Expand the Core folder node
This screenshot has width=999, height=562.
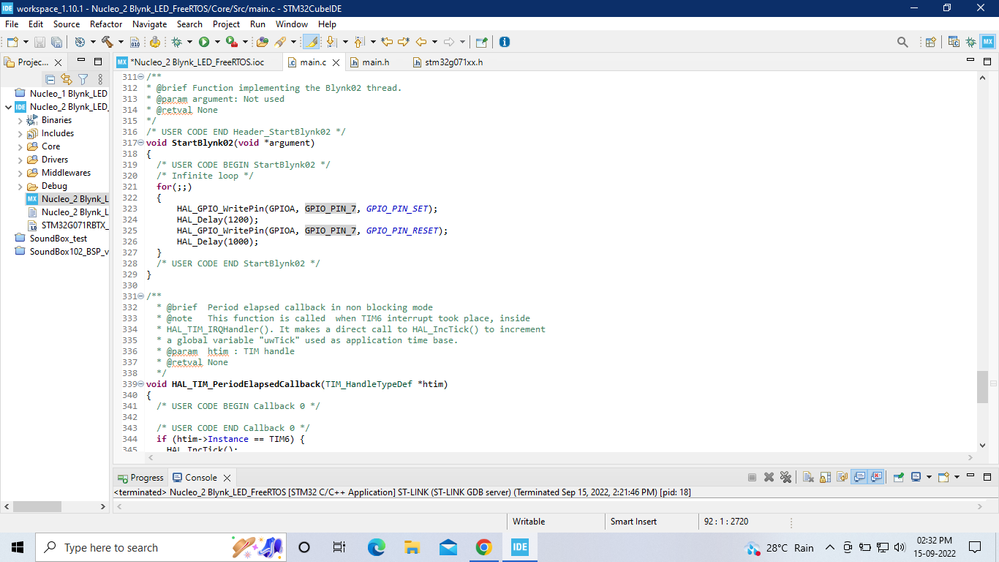20,147
